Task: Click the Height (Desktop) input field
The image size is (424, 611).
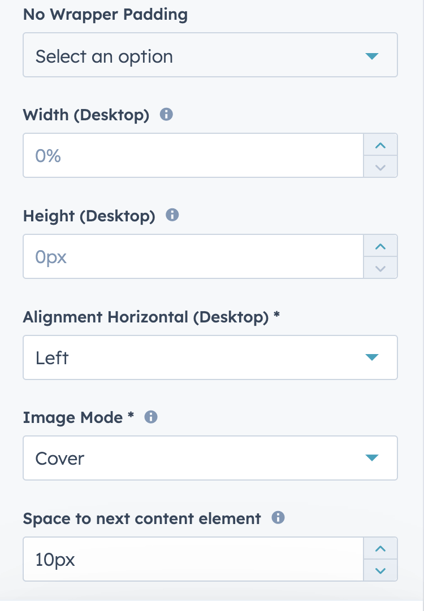Action: [193, 256]
